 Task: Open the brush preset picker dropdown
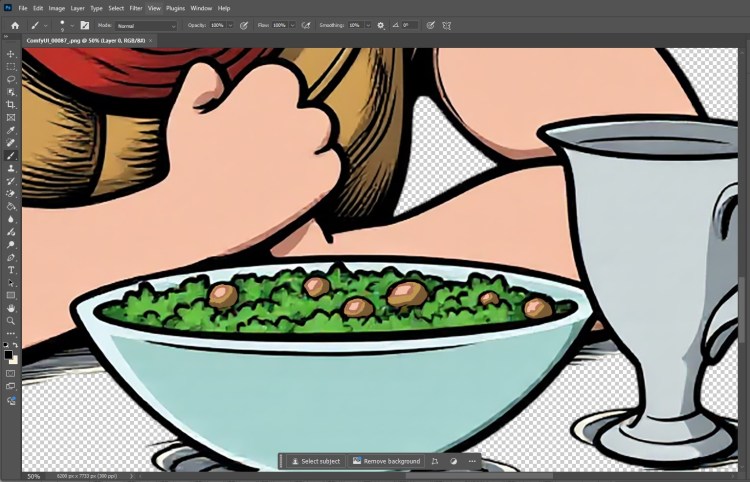(x=72, y=25)
